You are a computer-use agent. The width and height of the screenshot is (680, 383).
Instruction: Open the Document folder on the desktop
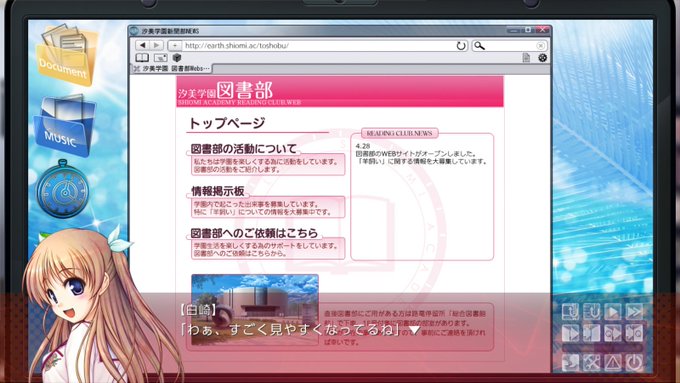pos(66,54)
